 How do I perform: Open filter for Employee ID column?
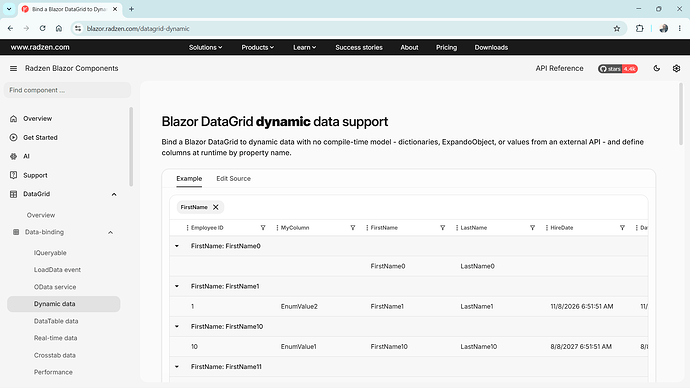click(263, 228)
